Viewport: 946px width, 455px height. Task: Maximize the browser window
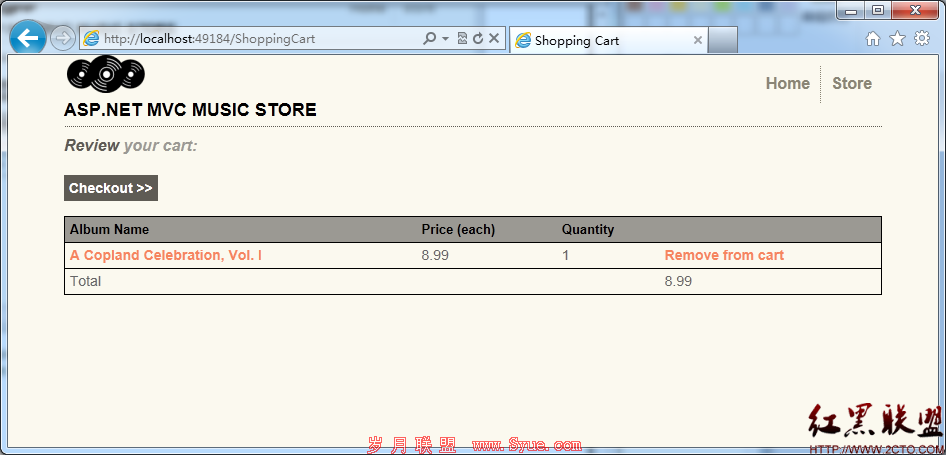(x=878, y=10)
